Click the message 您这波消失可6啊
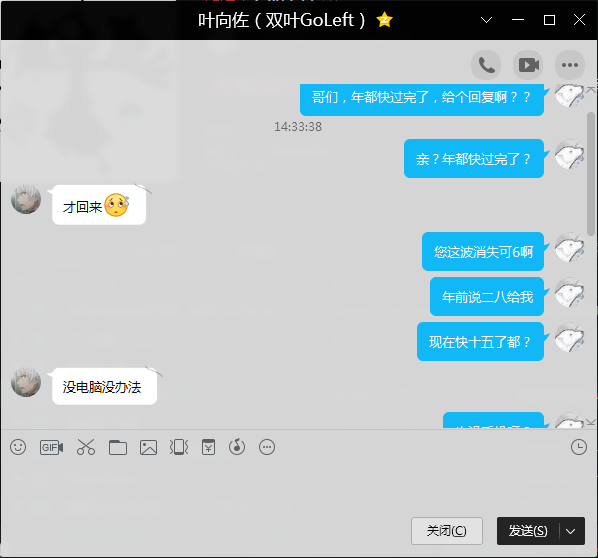 click(x=483, y=251)
